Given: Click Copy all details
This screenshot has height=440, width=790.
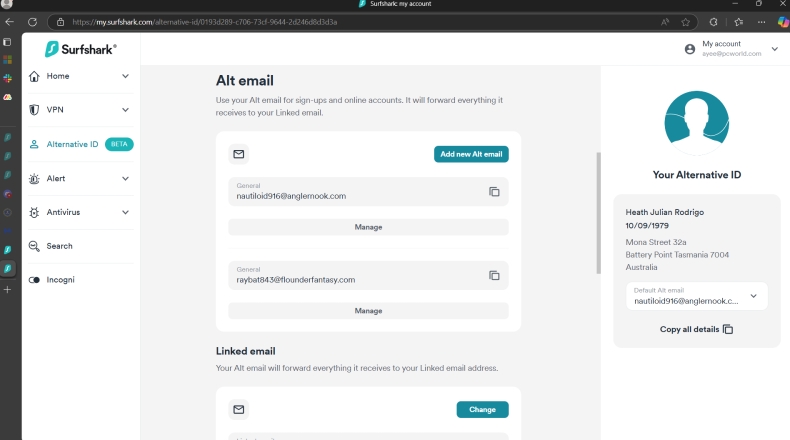Looking at the screenshot, I should click(696, 329).
